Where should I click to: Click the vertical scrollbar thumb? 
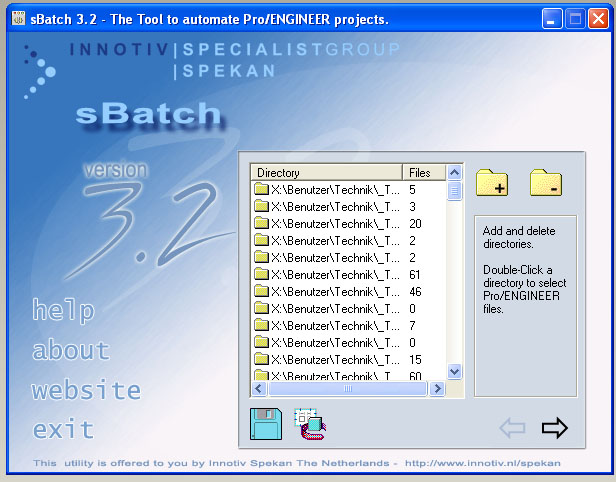(455, 191)
